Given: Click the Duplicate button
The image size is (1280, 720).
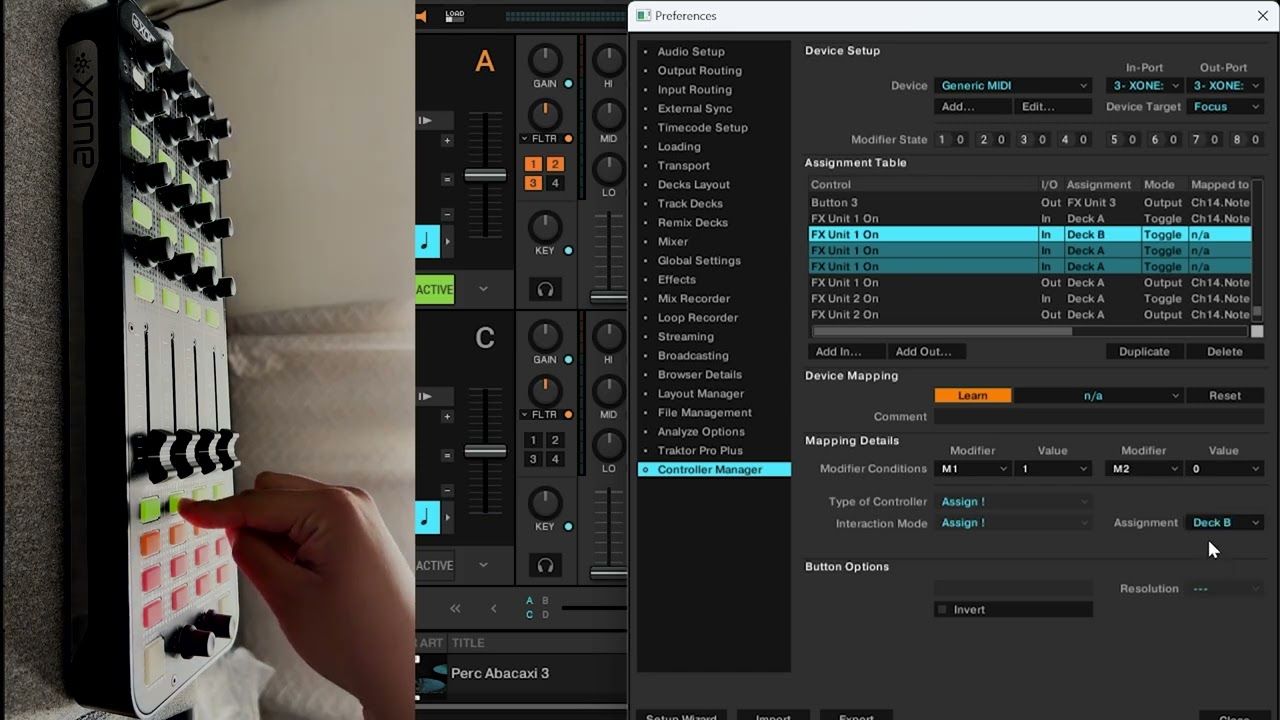Looking at the screenshot, I should (x=1144, y=352).
